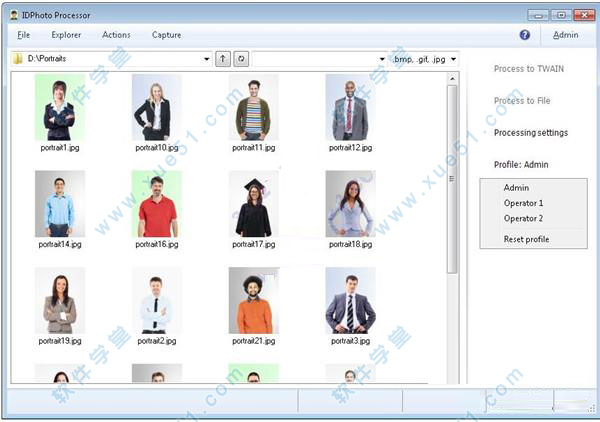Click the vertical scrollbar thumb in file list
600x422 pixels.
pyautogui.click(x=452, y=179)
